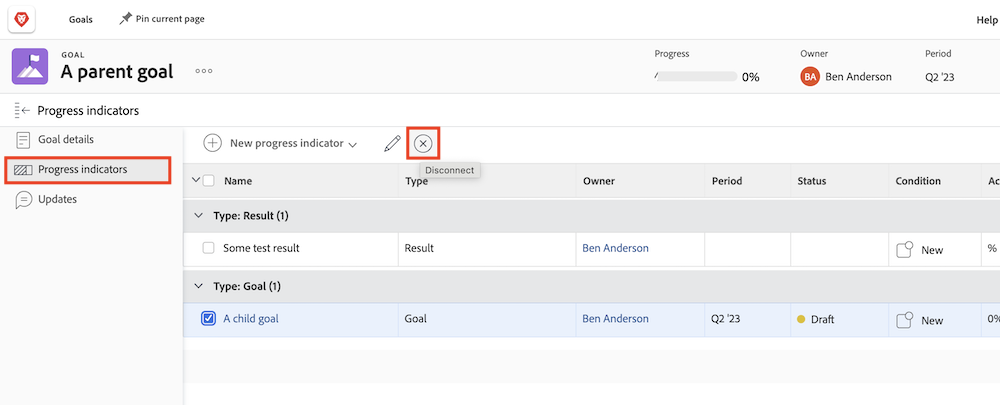Screen dimensions: 1000x405
Task: Click the goal progress bar
Action: [x=695, y=76]
